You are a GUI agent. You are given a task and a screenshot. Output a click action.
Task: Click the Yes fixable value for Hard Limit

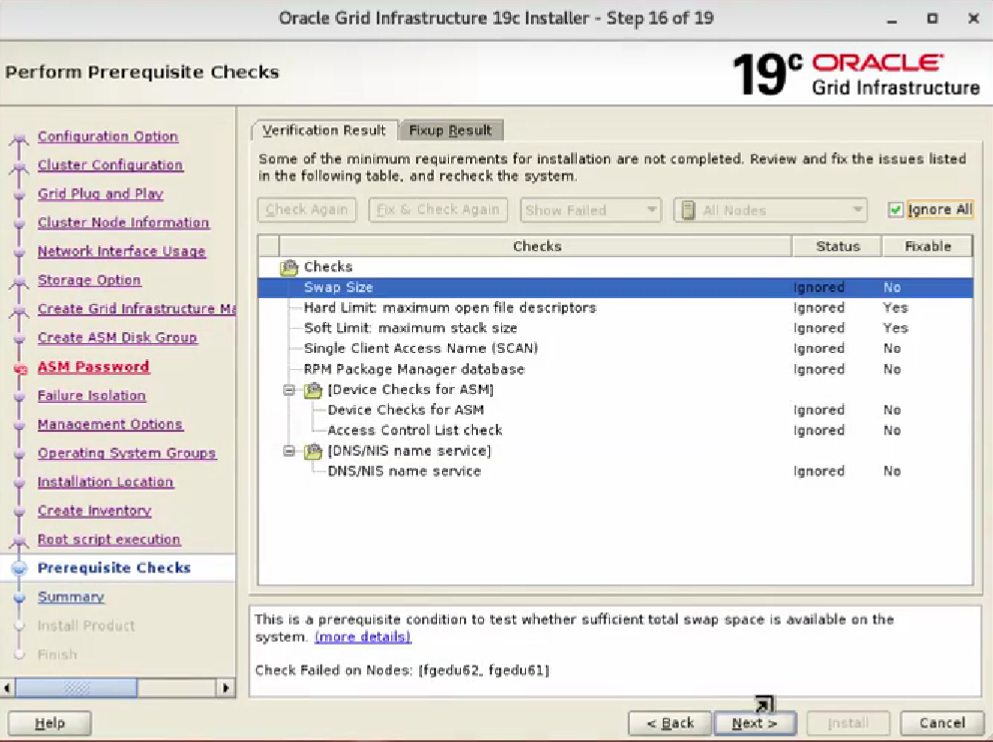tap(895, 308)
